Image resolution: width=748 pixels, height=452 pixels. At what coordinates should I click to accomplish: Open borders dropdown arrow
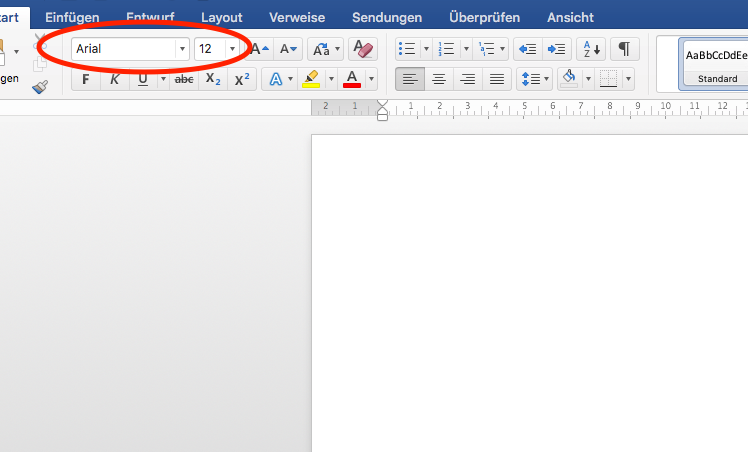click(x=628, y=79)
